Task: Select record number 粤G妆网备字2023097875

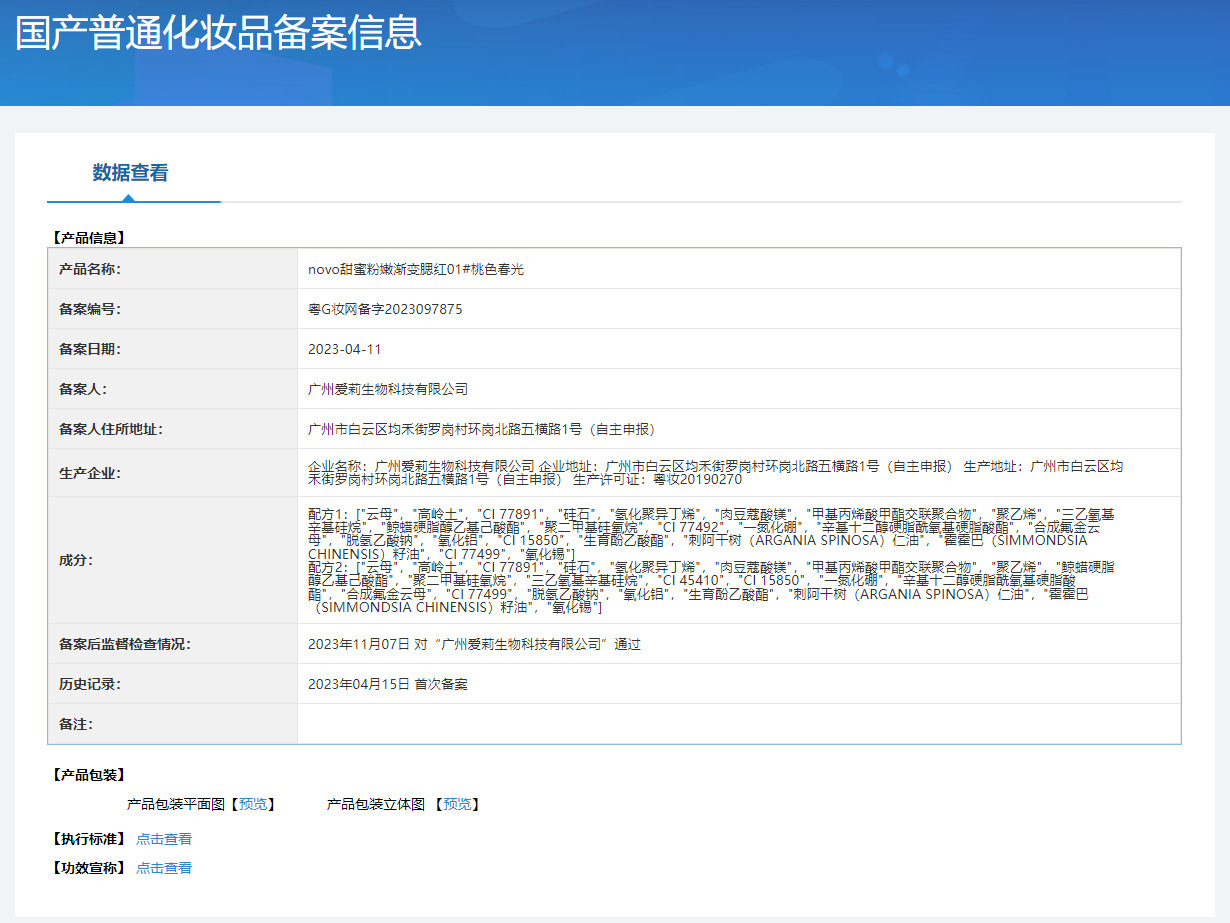Action: (385, 309)
